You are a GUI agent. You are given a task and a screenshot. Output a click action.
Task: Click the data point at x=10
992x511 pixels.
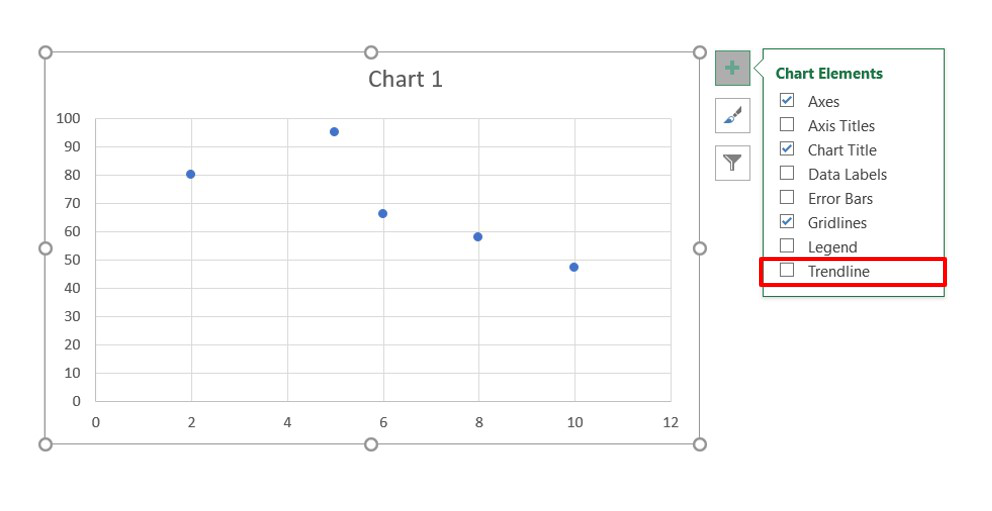(574, 267)
